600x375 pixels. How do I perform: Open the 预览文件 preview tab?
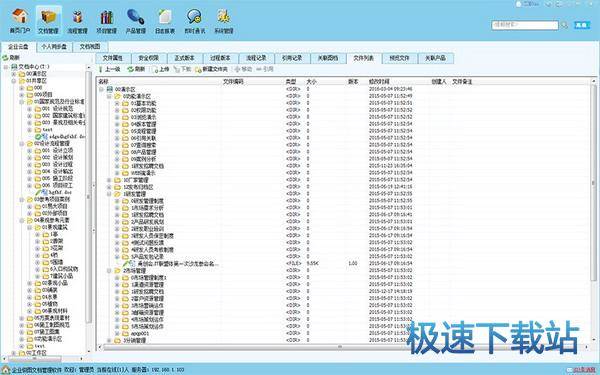399,58
